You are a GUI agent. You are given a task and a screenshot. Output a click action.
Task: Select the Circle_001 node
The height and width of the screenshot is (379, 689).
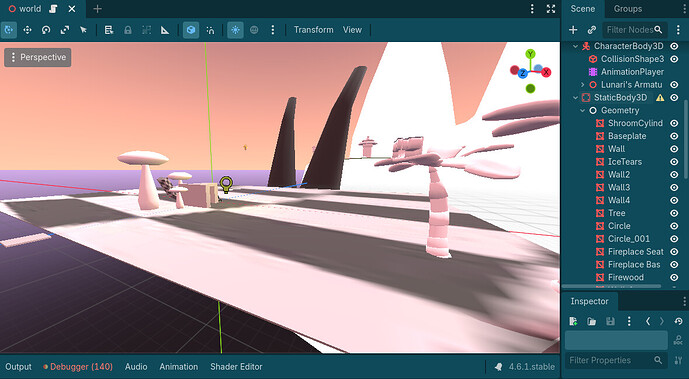tap(628, 239)
